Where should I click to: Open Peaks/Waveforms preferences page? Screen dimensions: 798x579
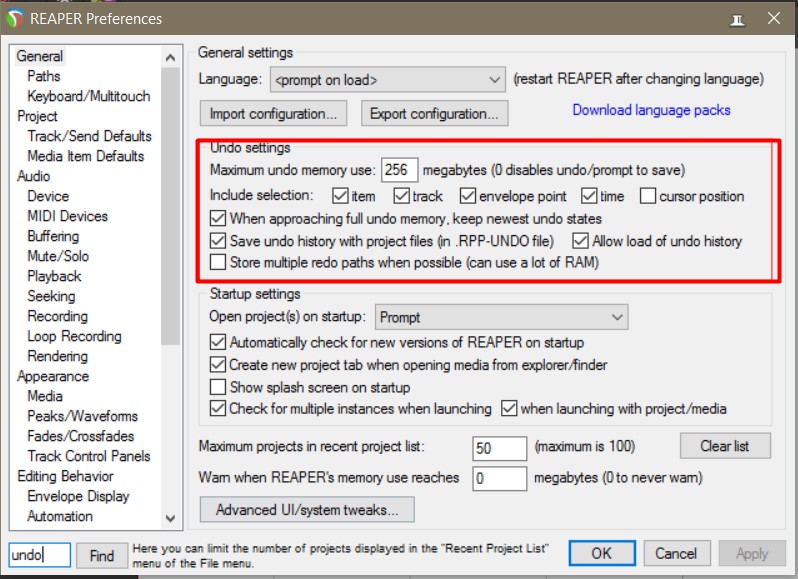82,416
